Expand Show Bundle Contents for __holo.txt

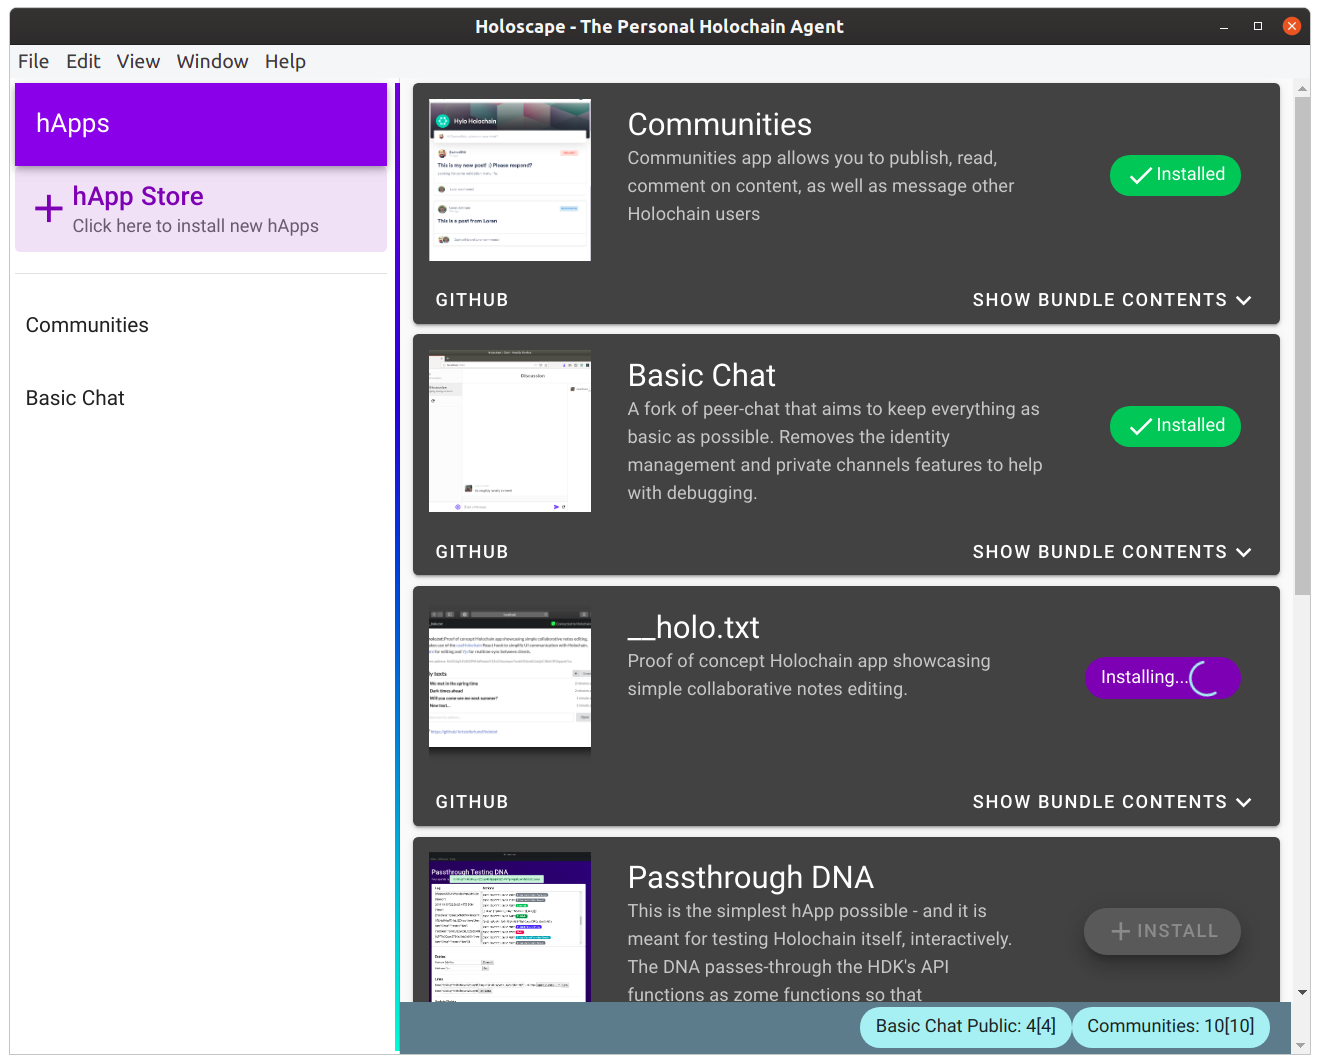[1112, 802]
